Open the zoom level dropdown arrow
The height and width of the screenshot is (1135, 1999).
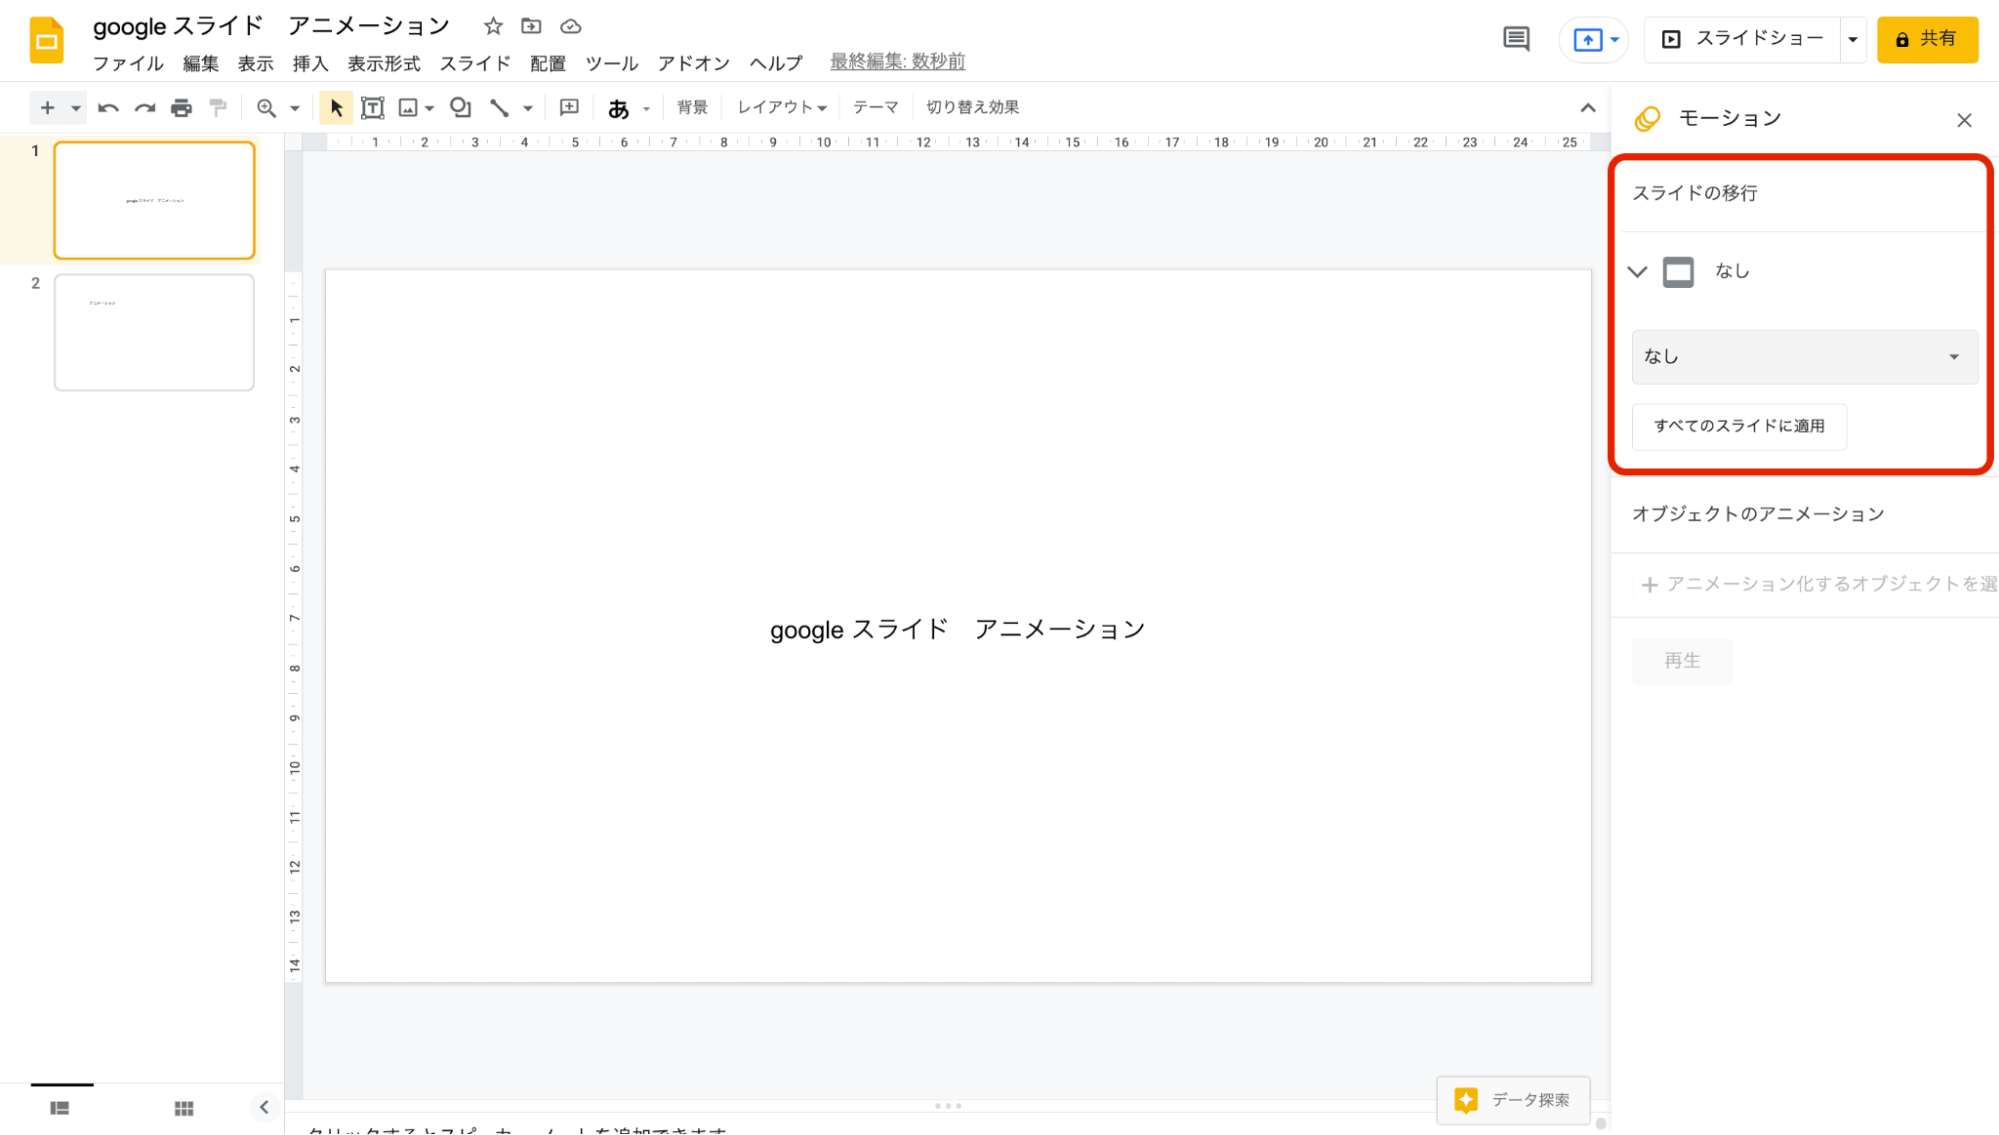click(295, 108)
